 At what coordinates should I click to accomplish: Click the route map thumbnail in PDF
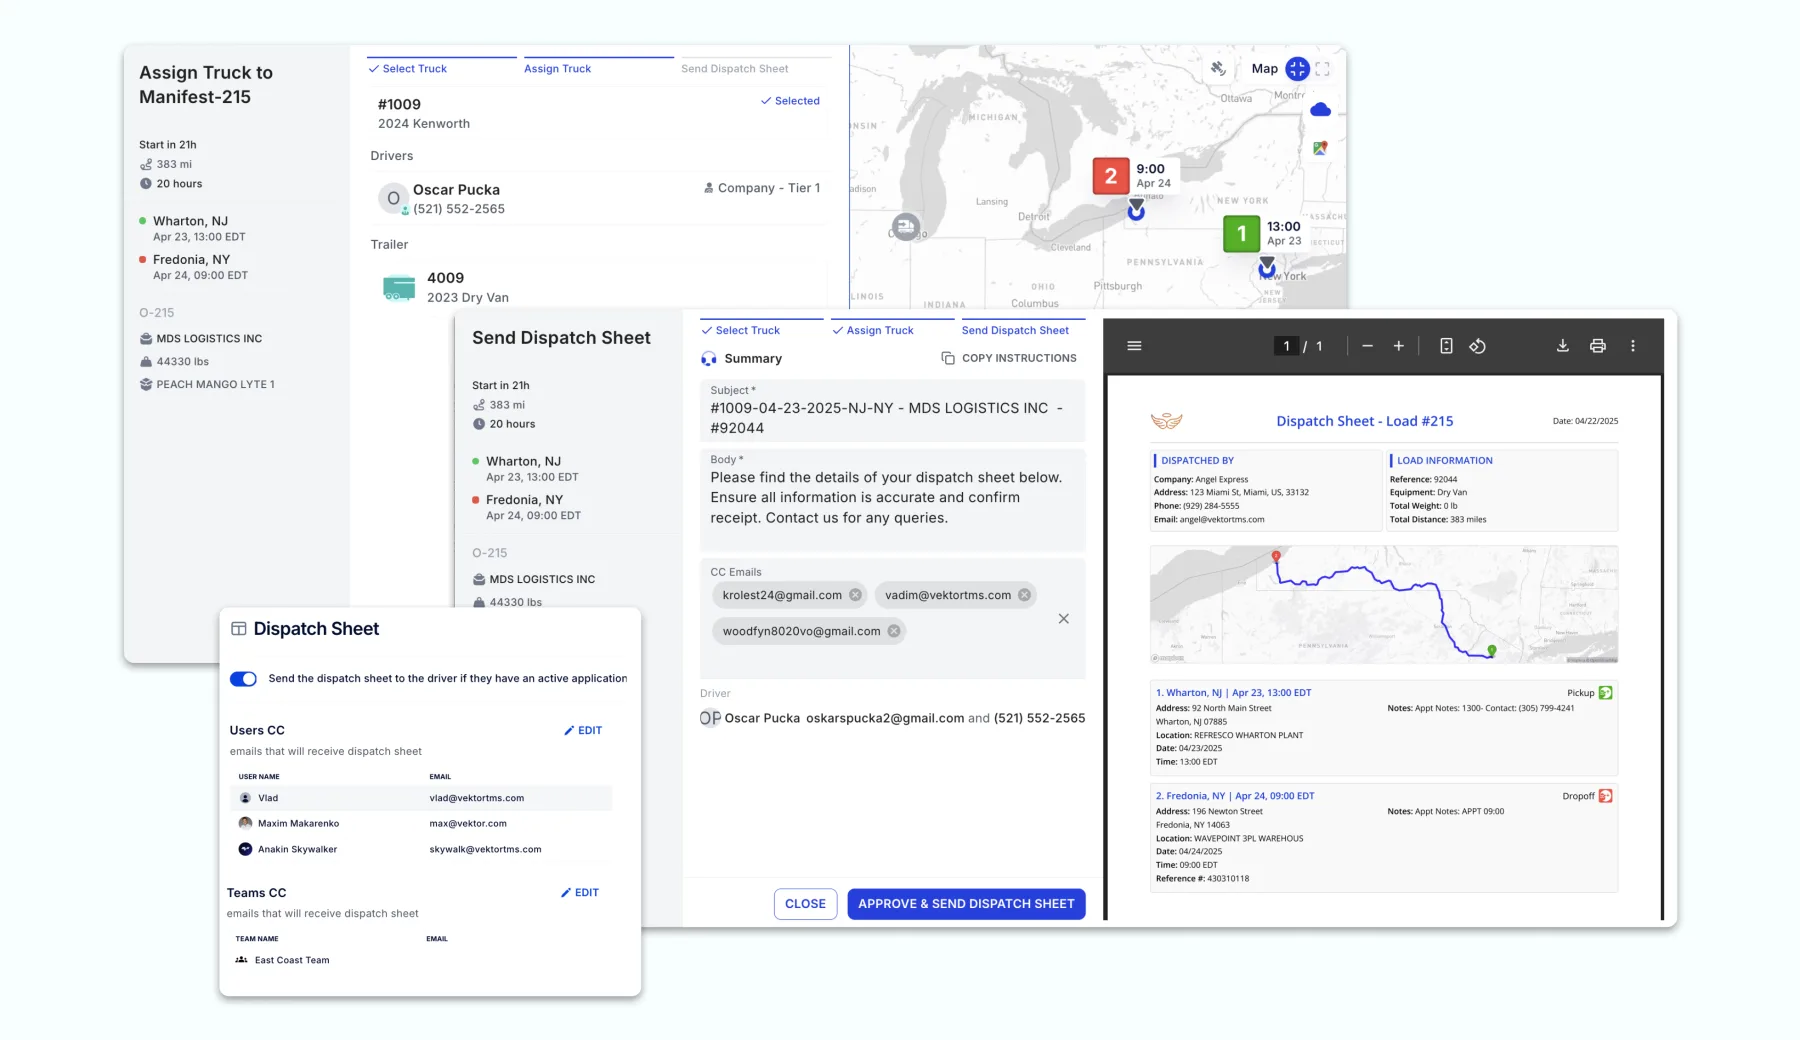pyautogui.click(x=1384, y=604)
